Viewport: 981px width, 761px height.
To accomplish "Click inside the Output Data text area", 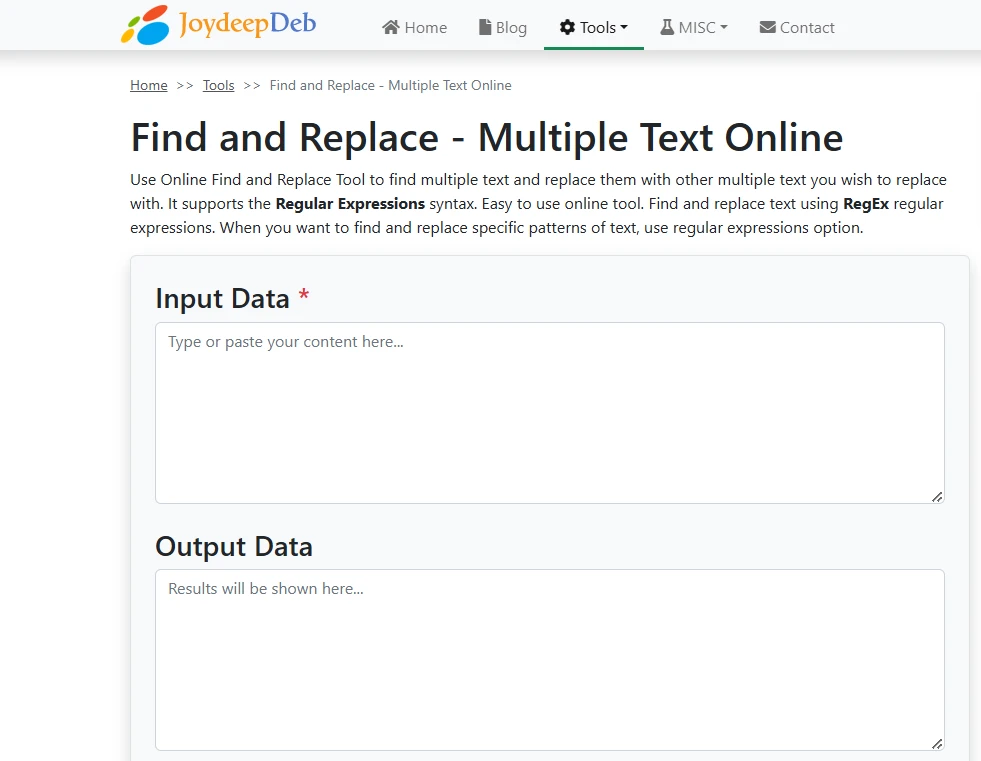I will pos(549,660).
